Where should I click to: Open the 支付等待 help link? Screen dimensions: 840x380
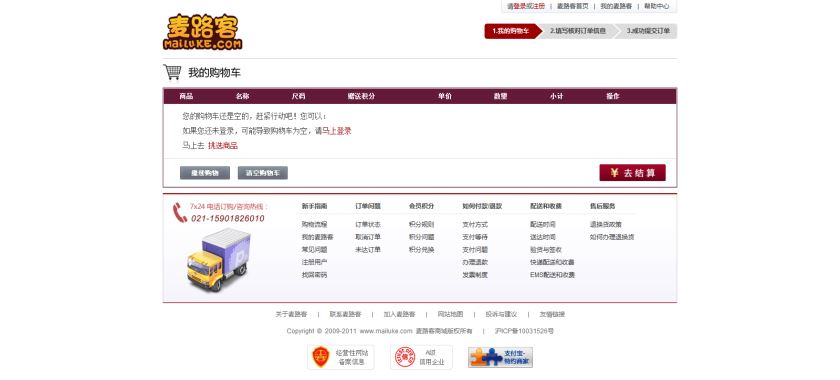[x=475, y=237]
